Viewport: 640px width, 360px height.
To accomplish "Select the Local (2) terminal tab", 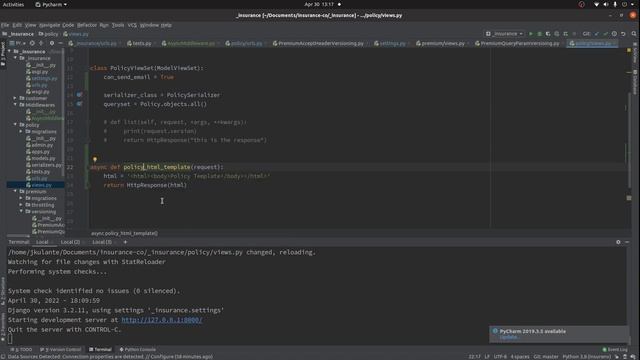I will coord(70,242).
